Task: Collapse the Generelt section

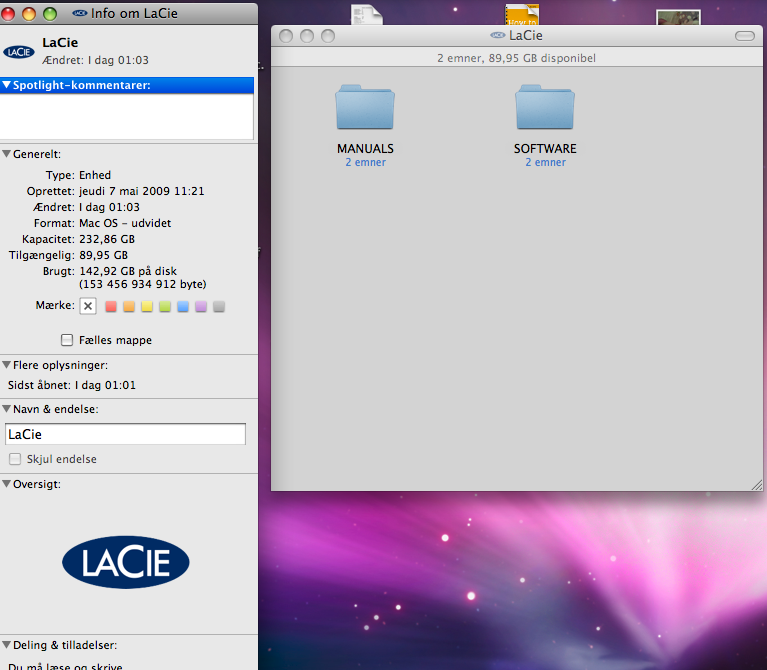Action: tap(6, 154)
